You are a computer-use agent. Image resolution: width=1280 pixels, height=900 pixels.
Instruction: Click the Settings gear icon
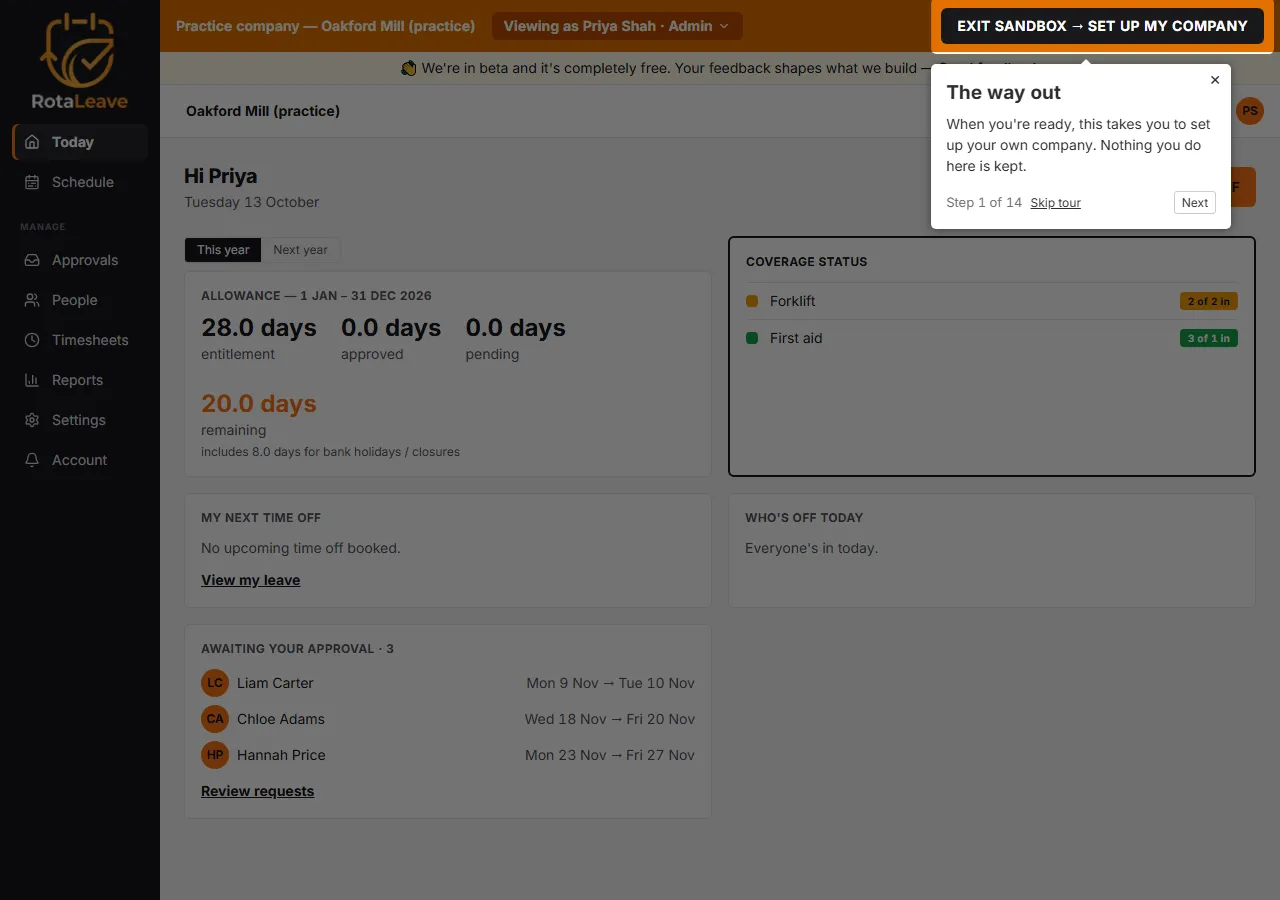pos(32,420)
